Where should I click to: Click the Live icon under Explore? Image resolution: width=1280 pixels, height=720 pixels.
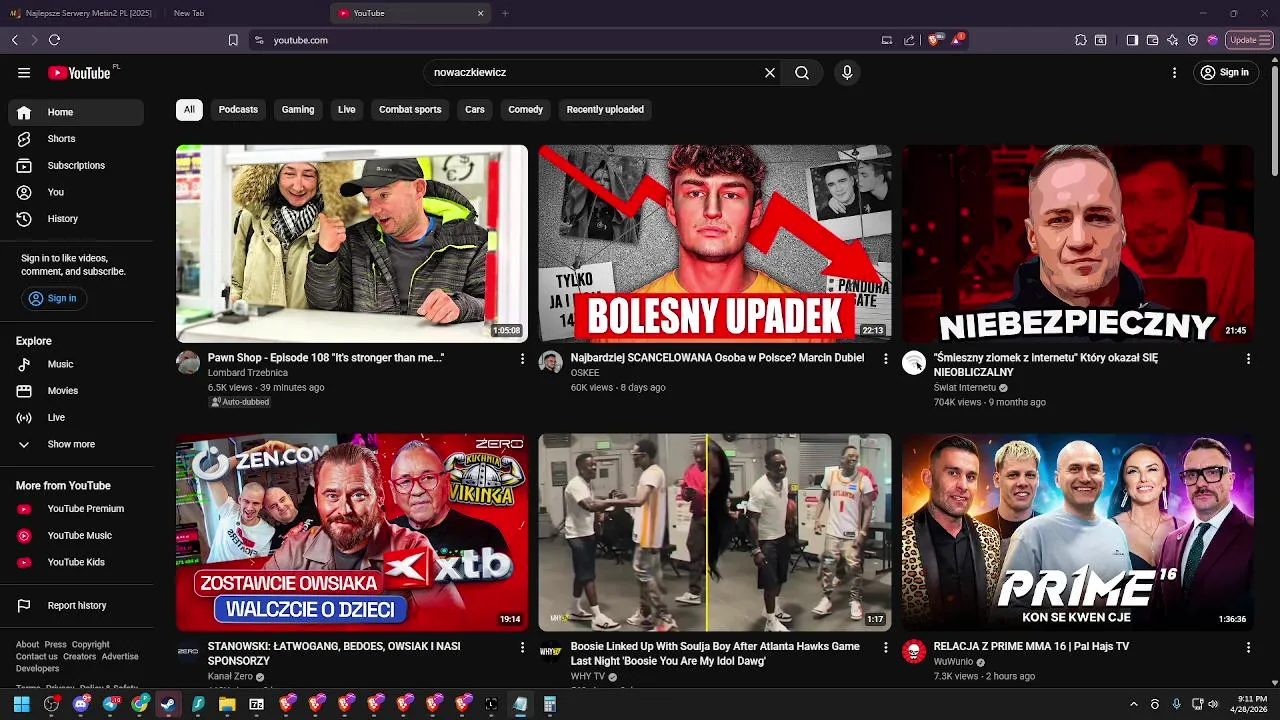(x=24, y=417)
